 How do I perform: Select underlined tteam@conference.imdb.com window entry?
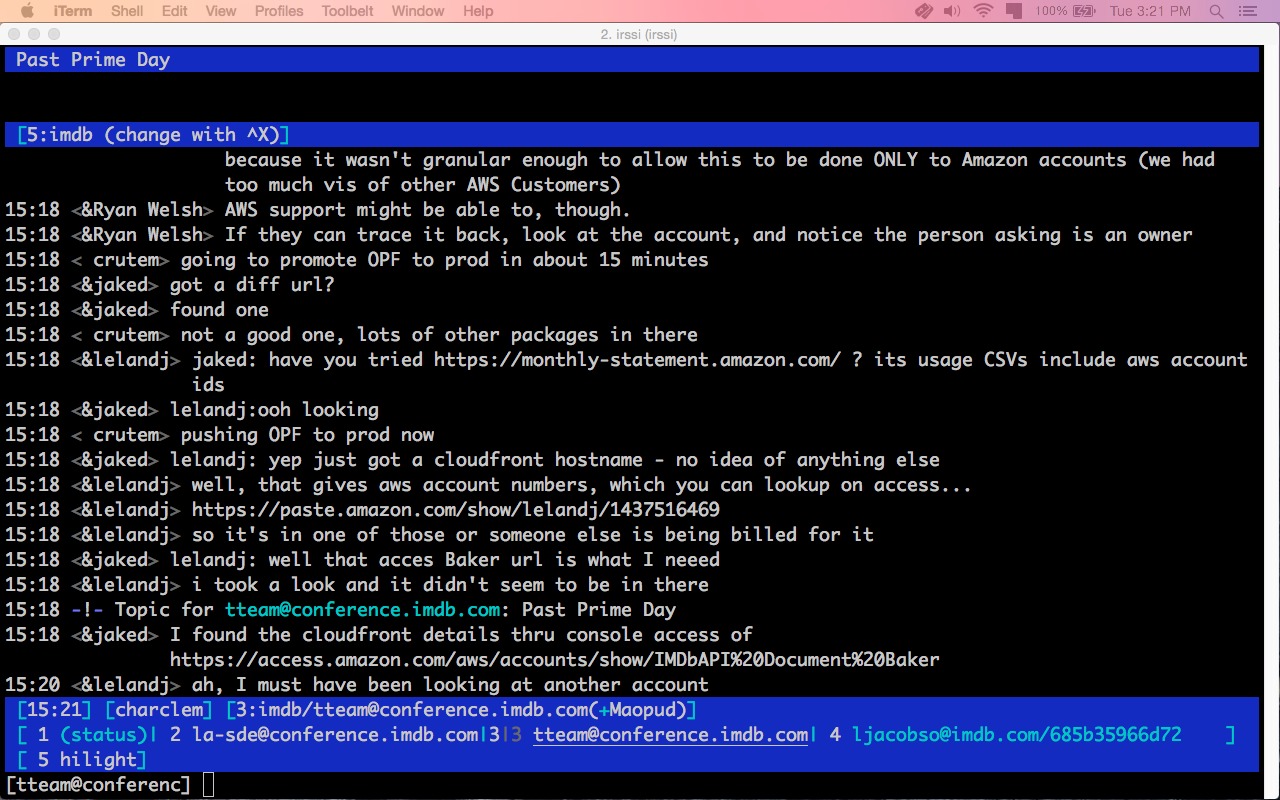[x=670, y=735]
